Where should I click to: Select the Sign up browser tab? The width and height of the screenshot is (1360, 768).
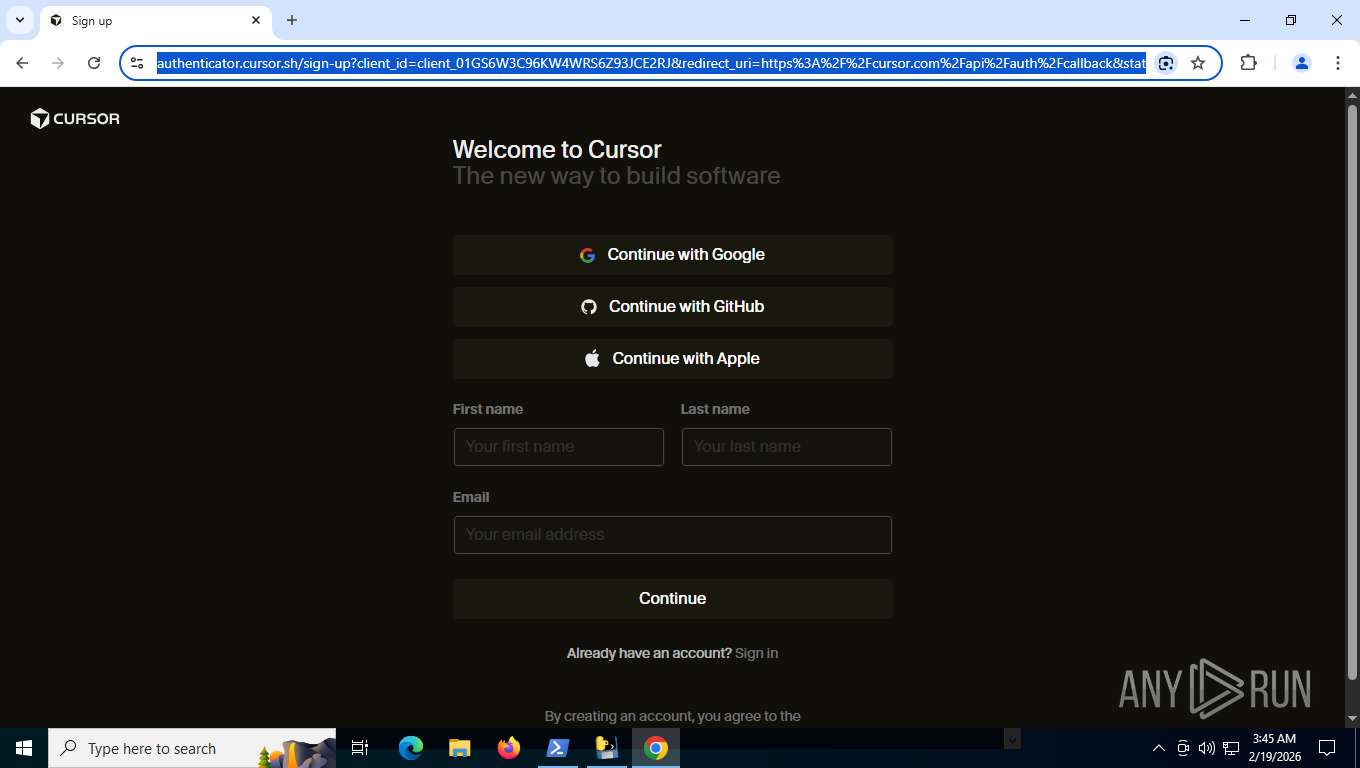(x=156, y=20)
